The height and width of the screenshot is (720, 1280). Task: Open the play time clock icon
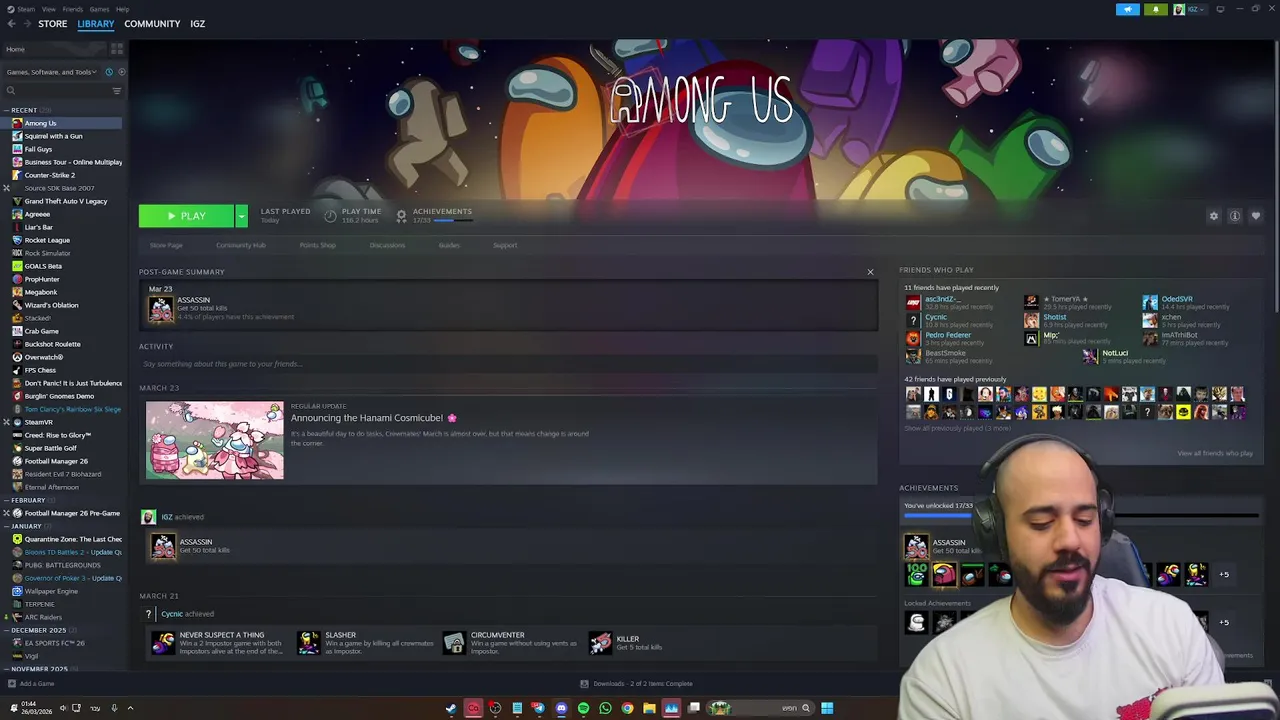(330, 215)
